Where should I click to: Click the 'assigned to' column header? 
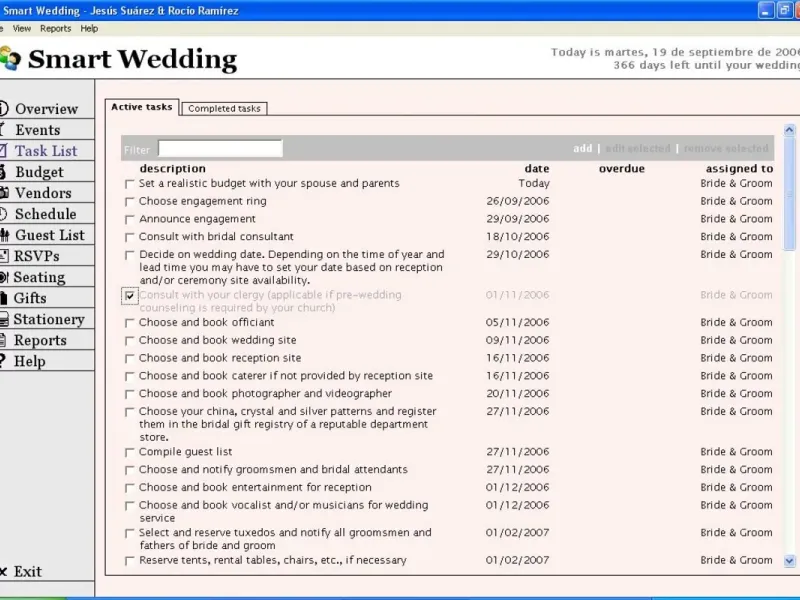point(739,168)
